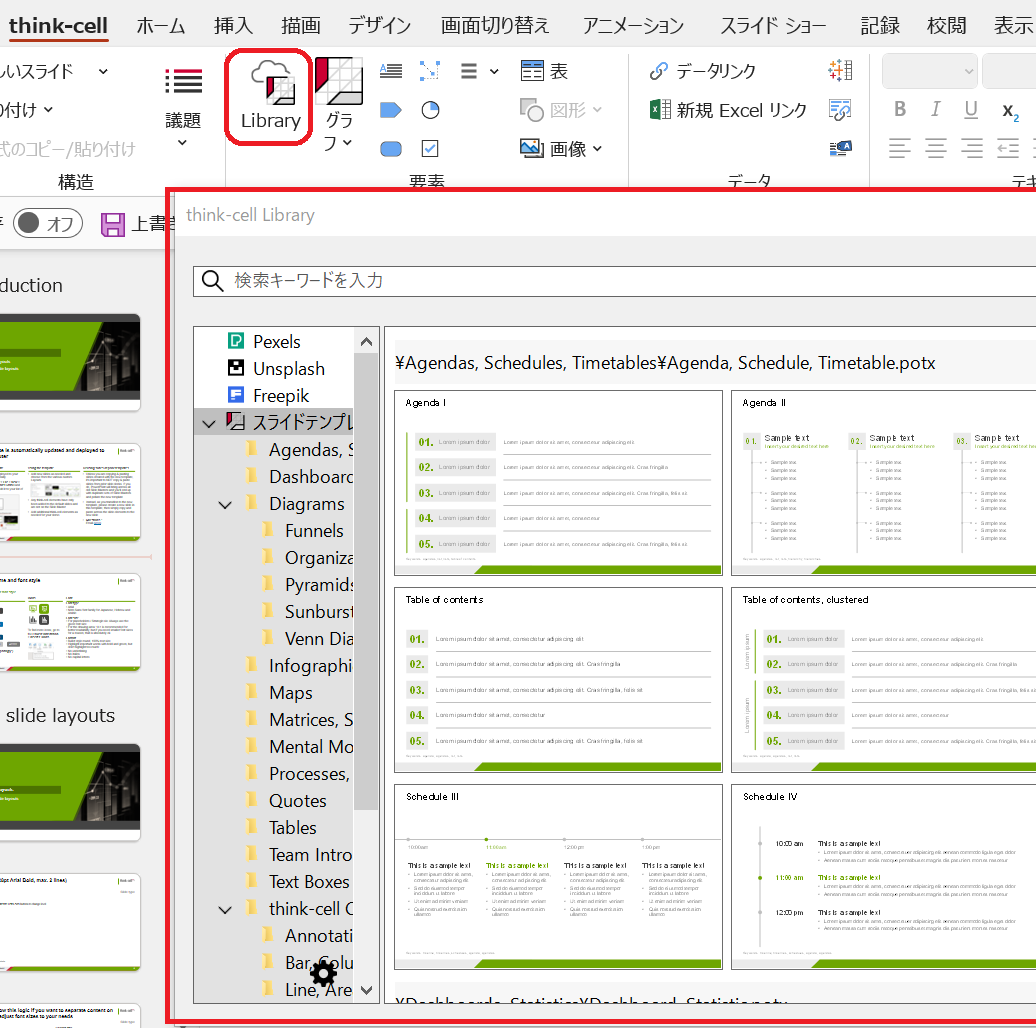Open the アニメーション ribbon tab
The image size is (1036, 1028).
[633, 26]
